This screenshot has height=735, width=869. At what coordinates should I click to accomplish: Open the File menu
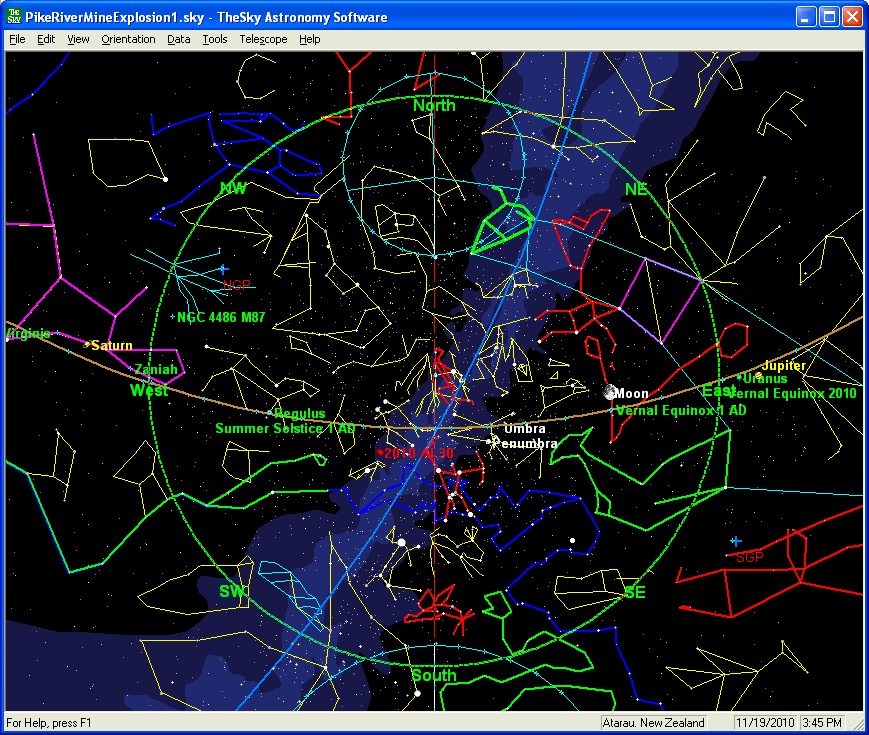pyautogui.click(x=17, y=39)
